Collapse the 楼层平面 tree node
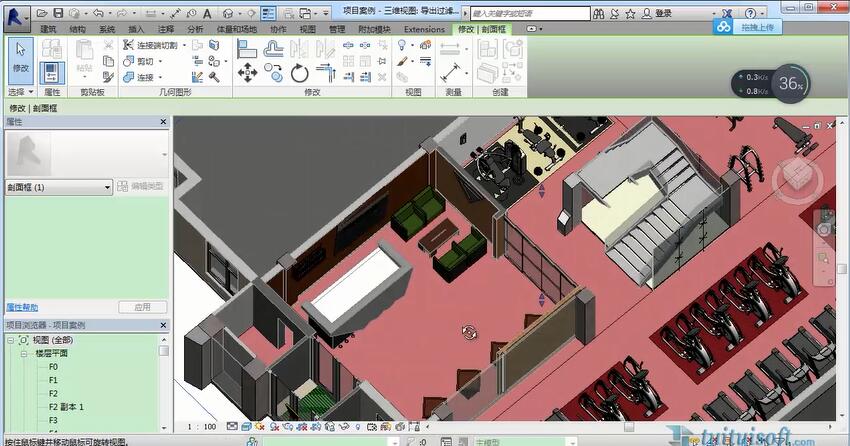 (23, 354)
